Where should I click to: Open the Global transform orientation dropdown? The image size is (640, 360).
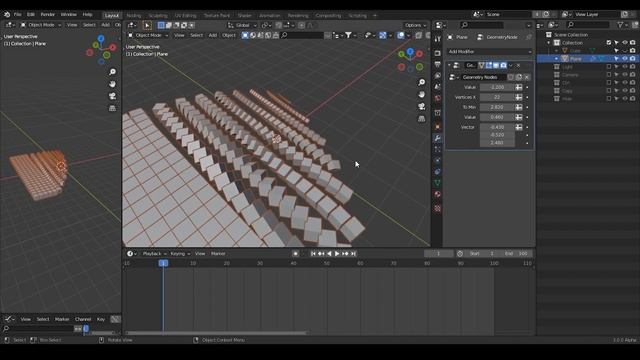(x=242, y=25)
